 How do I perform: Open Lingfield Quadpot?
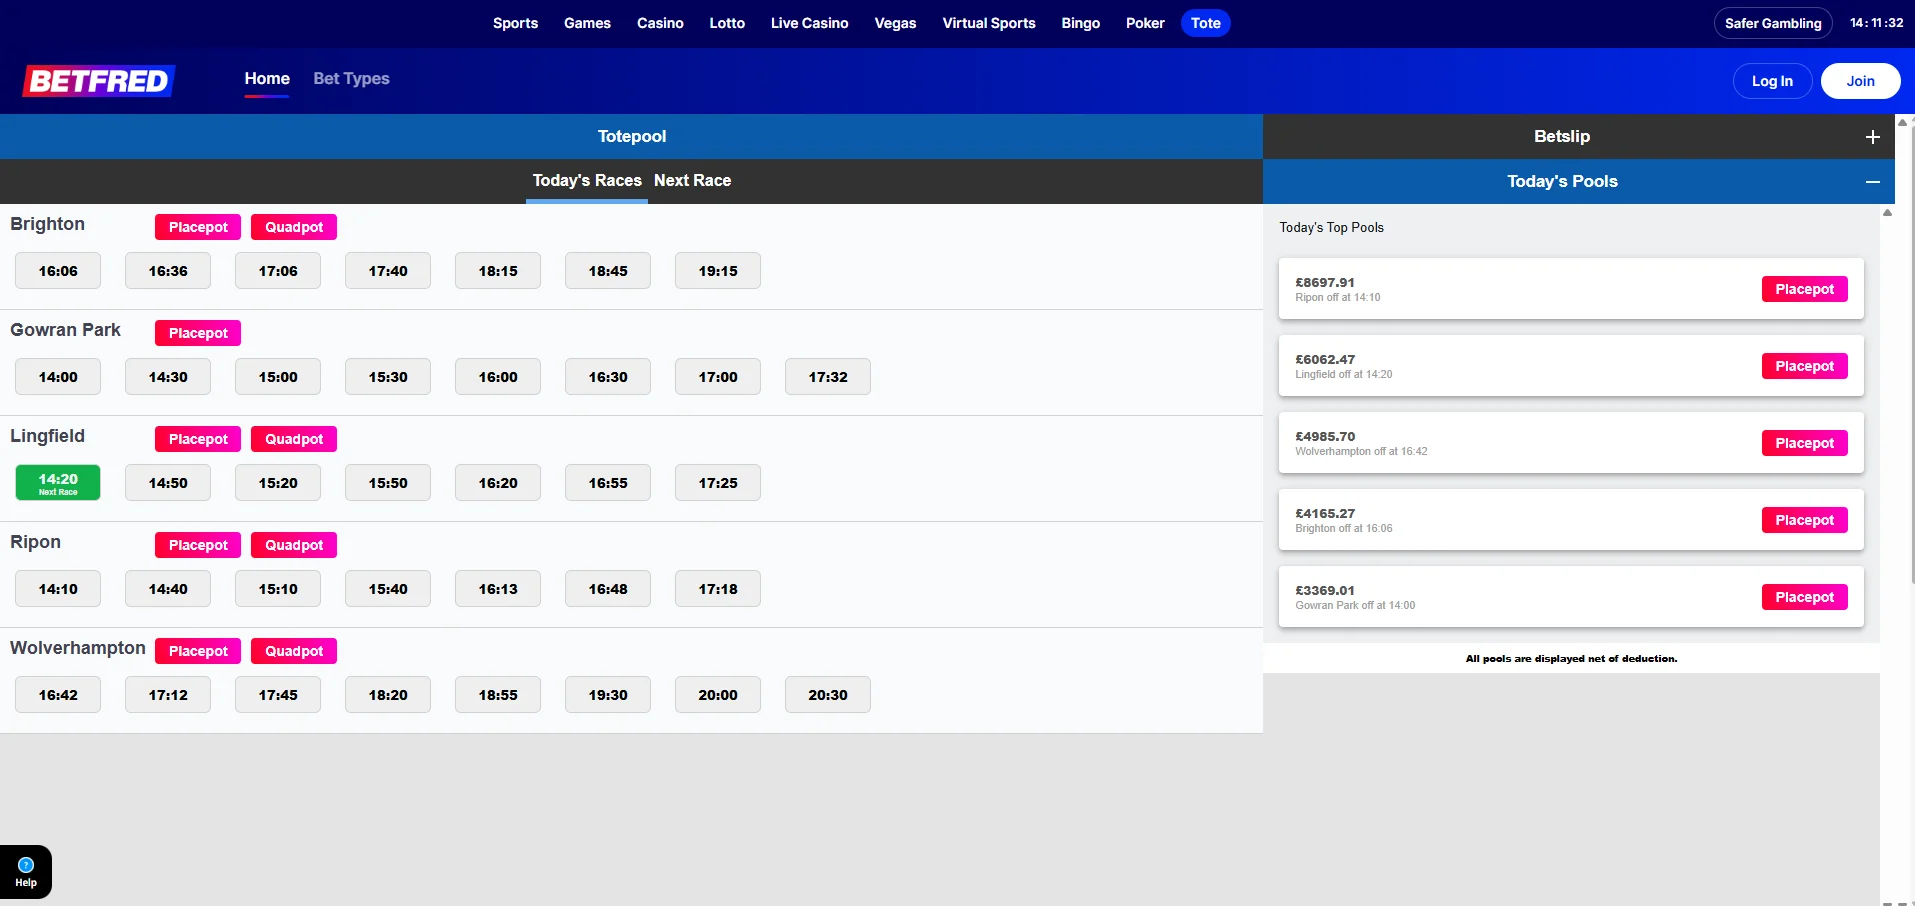(294, 439)
